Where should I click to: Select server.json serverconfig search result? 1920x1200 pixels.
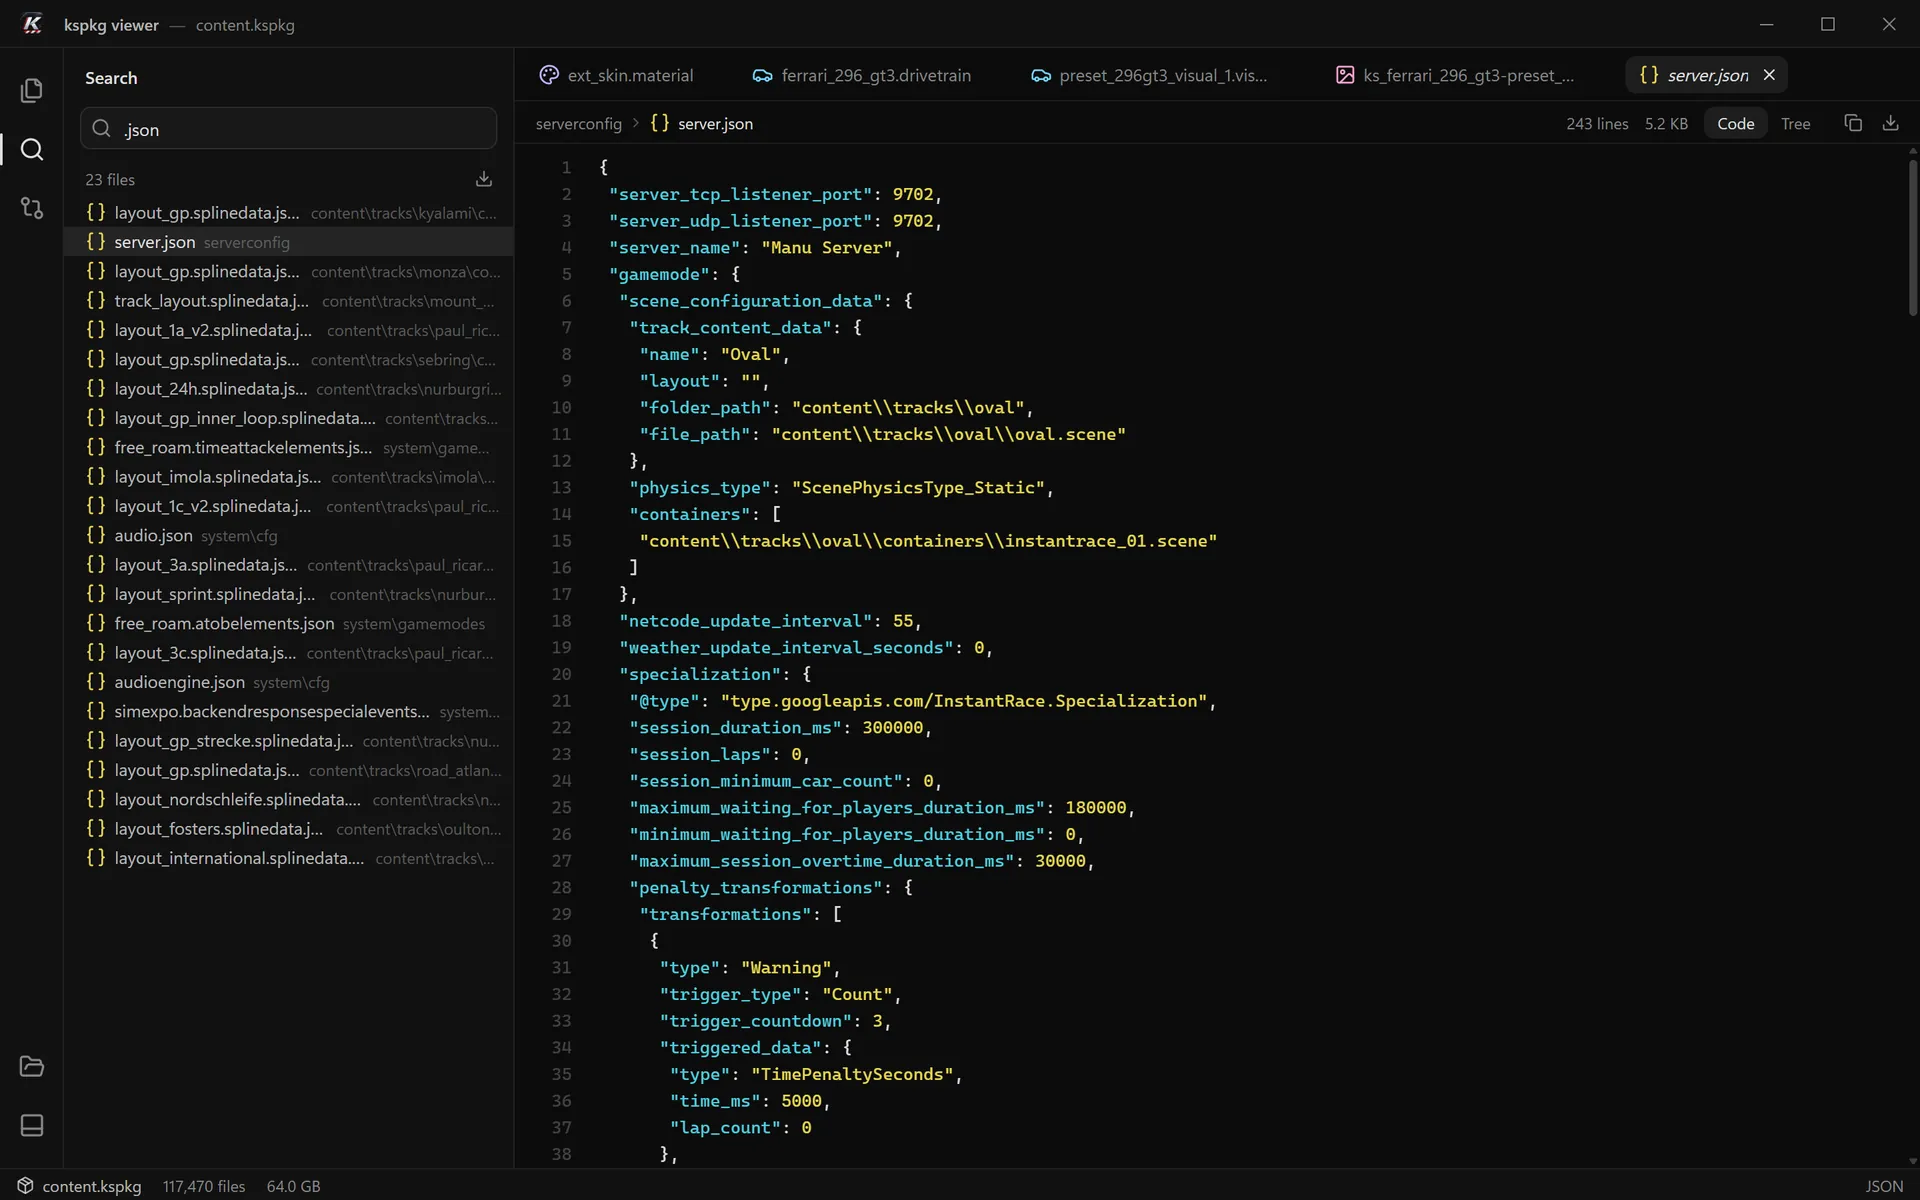coord(288,242)
